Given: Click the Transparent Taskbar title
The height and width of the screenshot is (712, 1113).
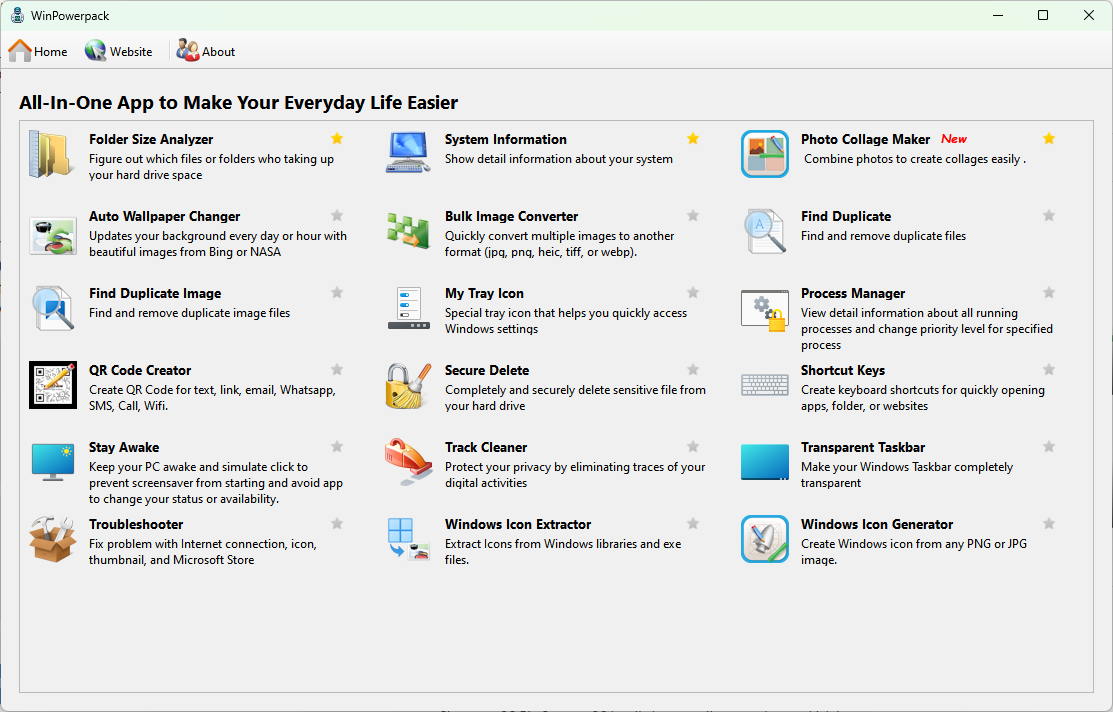Looking at the screenshot, I should [862, 447].
